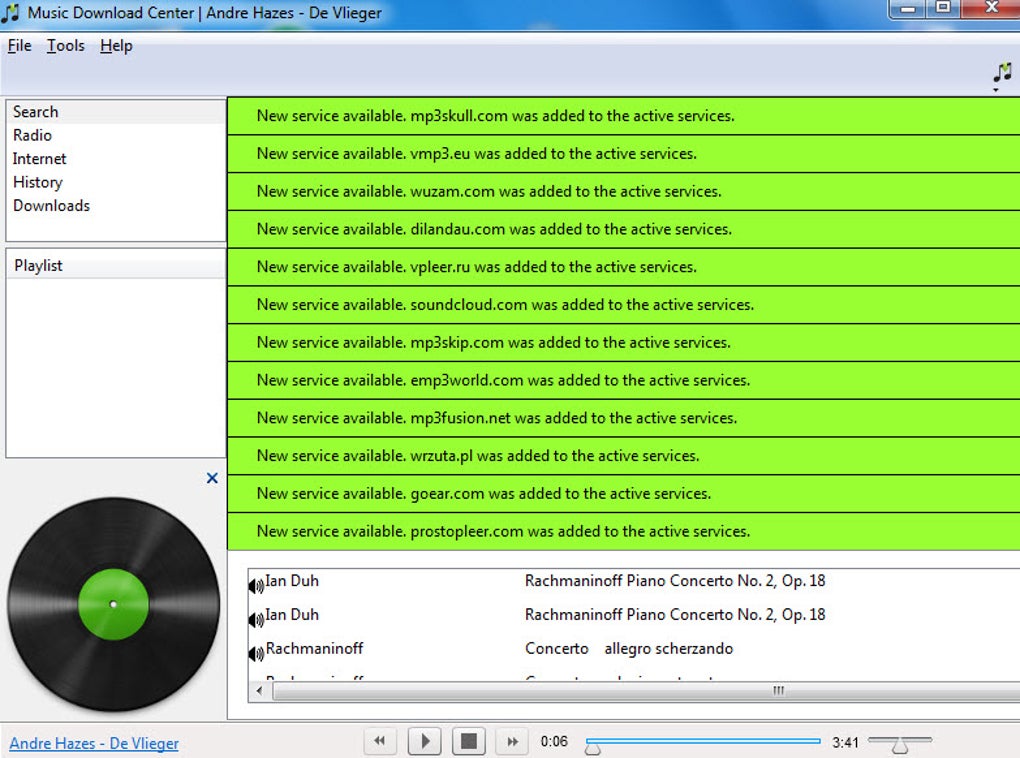
Task: Click speaker icon on first Ian Duh row
Action: pyautogui.click(x=256, y=586)
